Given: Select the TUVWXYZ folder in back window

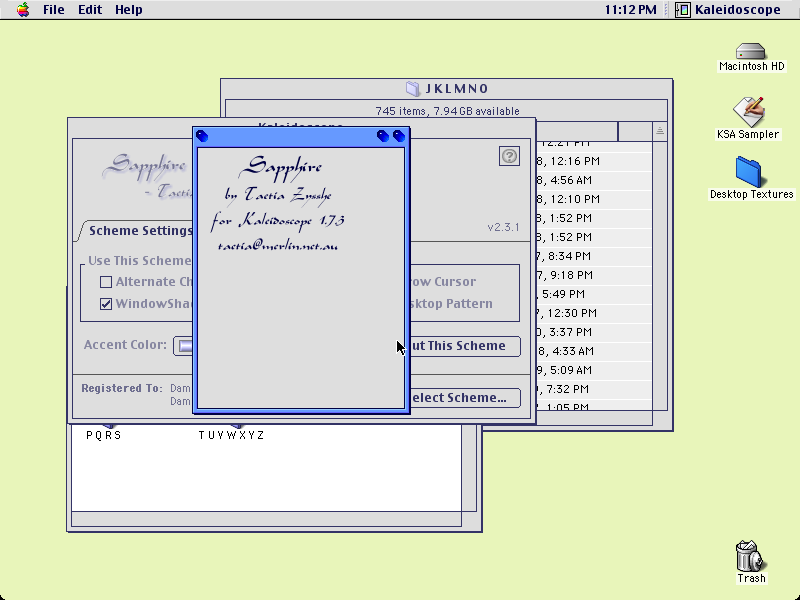Looking at the screenshot, I should [x=231, y=435].
